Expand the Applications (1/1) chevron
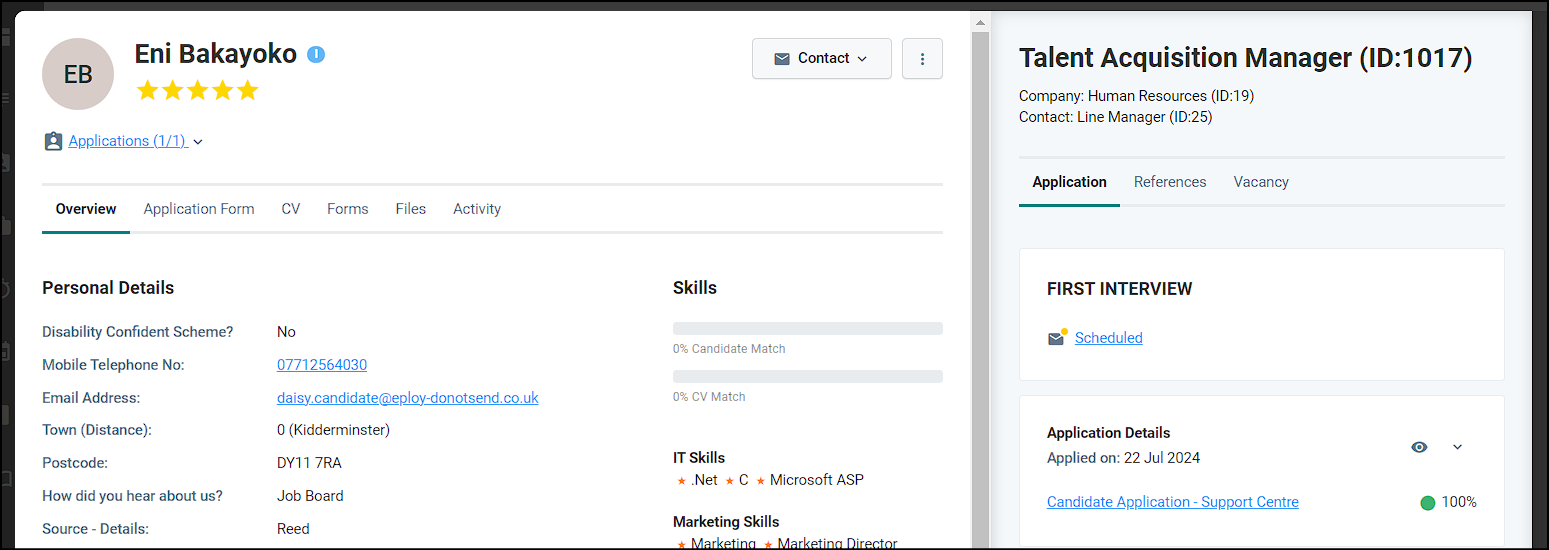 pos(198,142)
